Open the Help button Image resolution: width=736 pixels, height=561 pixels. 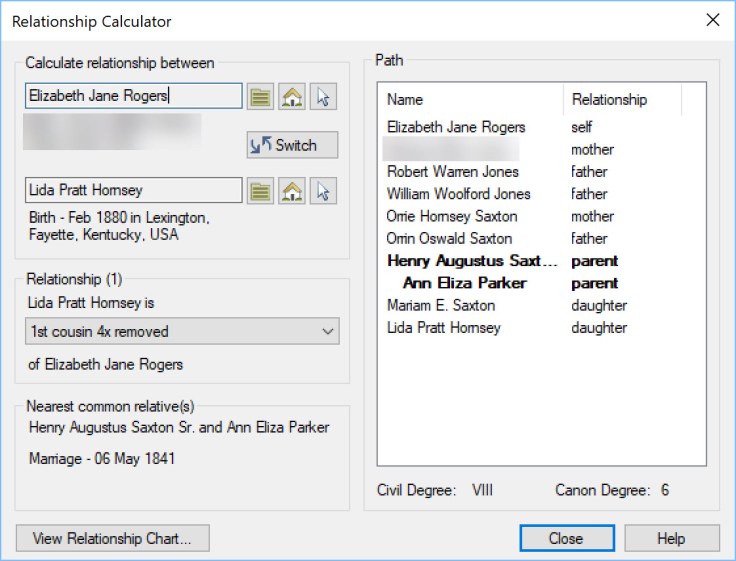point(672,538)
